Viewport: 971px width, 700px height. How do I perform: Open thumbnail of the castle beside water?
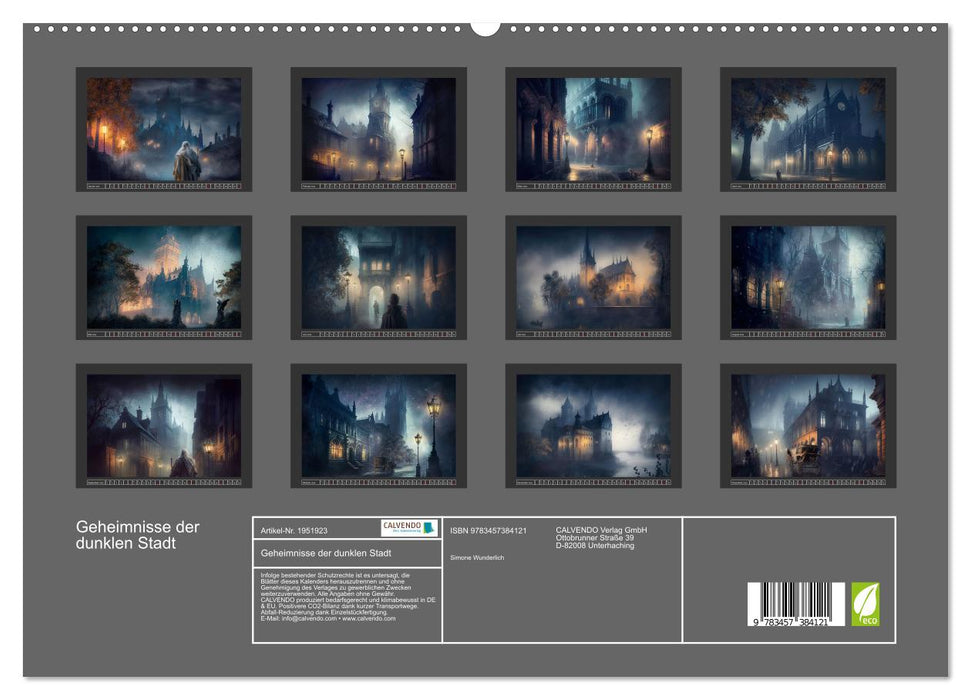(593, 425)
